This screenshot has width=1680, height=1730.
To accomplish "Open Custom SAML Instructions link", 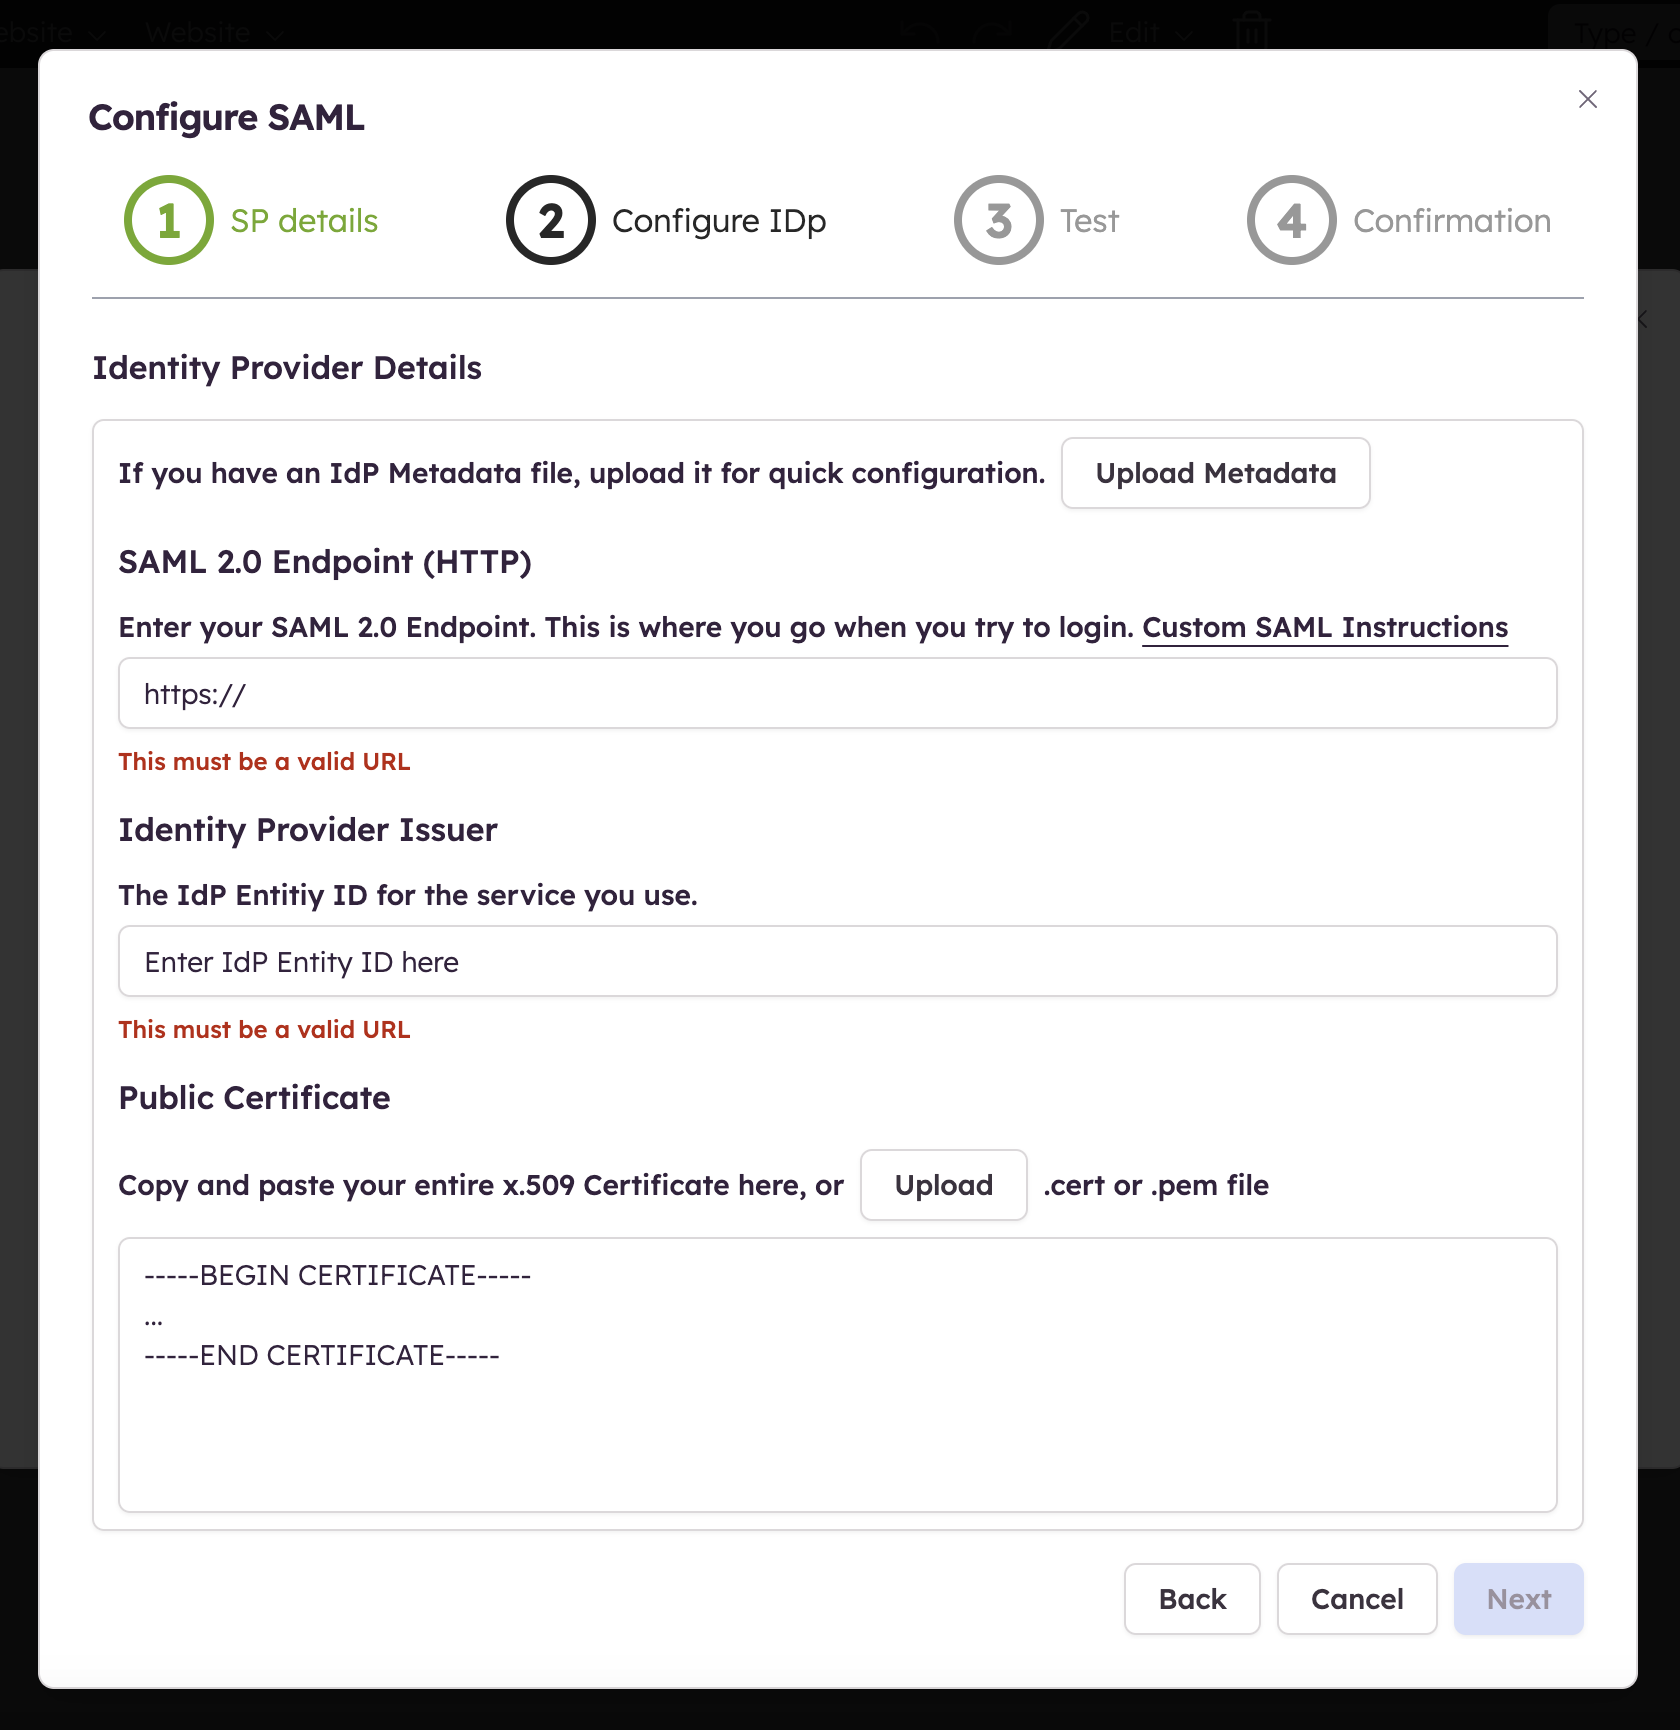I will 1325,627.
